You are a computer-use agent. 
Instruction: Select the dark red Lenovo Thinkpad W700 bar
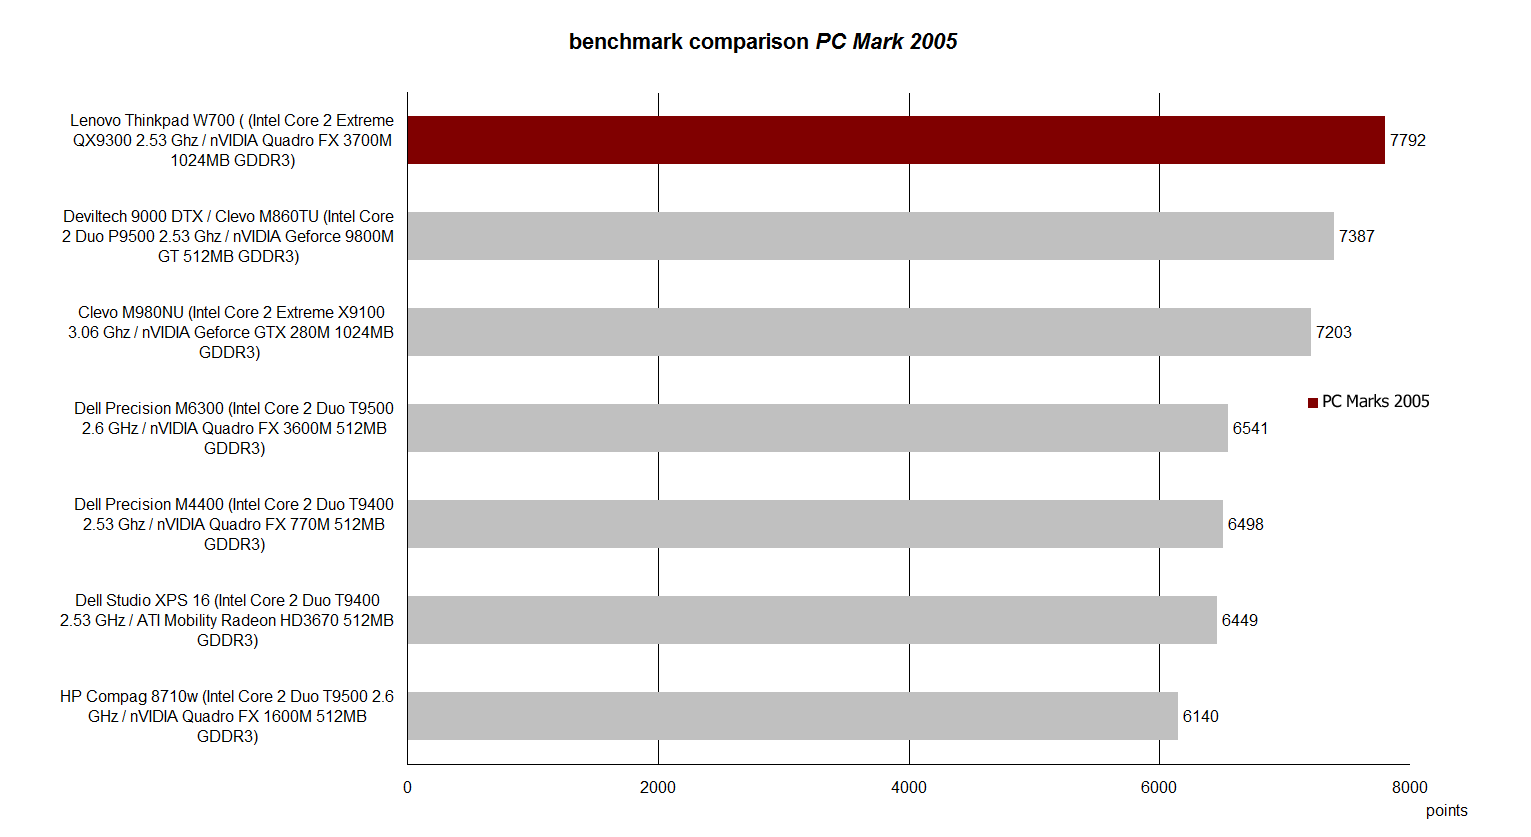(x=896, y=140)
